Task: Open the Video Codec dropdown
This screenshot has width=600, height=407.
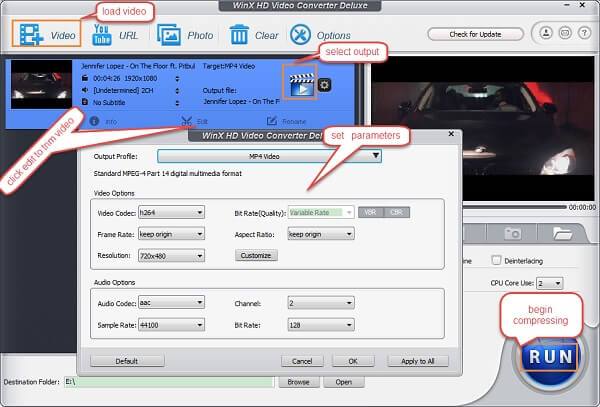Action: [171, 212]
